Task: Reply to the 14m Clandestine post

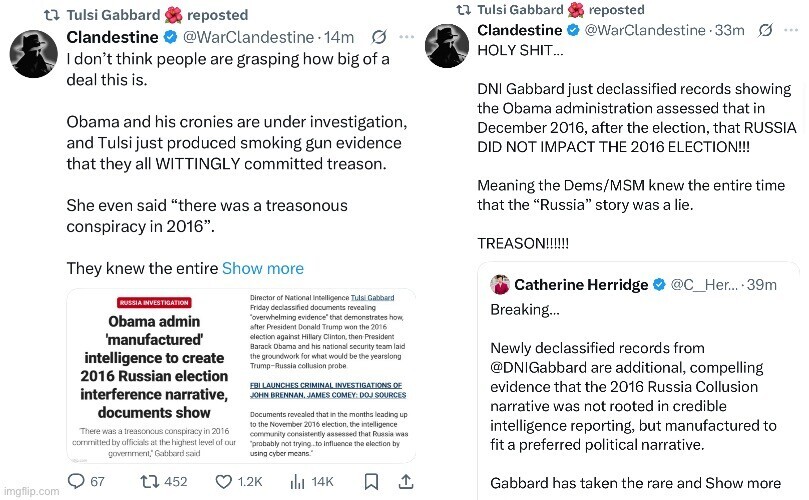Action: pyautogui.click(x=77, y=481)
